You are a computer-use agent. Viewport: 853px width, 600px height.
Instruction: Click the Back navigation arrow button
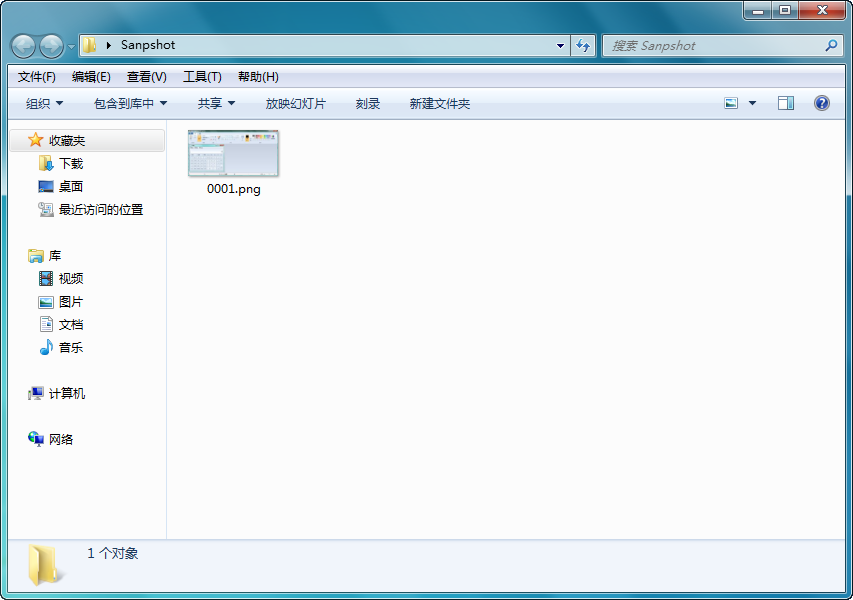23,46
